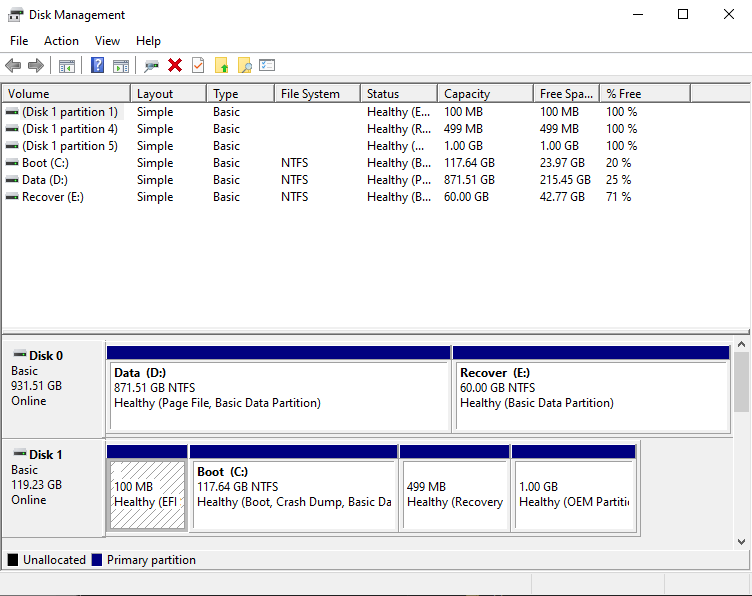Viewport: 752px width, 596px height.
Task: Open the View menu
Action: tap(107, 41)
